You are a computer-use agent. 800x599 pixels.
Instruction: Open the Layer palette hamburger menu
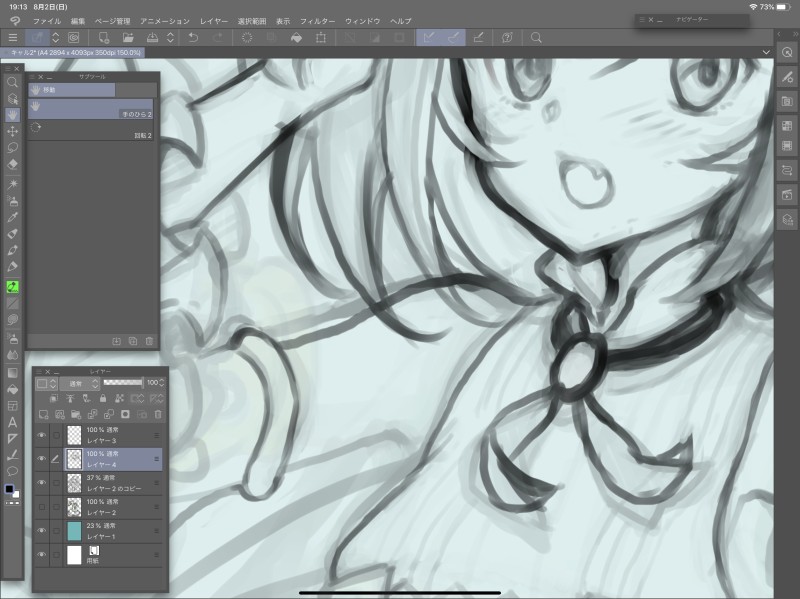pyautogui.click(x=39, y=371)
